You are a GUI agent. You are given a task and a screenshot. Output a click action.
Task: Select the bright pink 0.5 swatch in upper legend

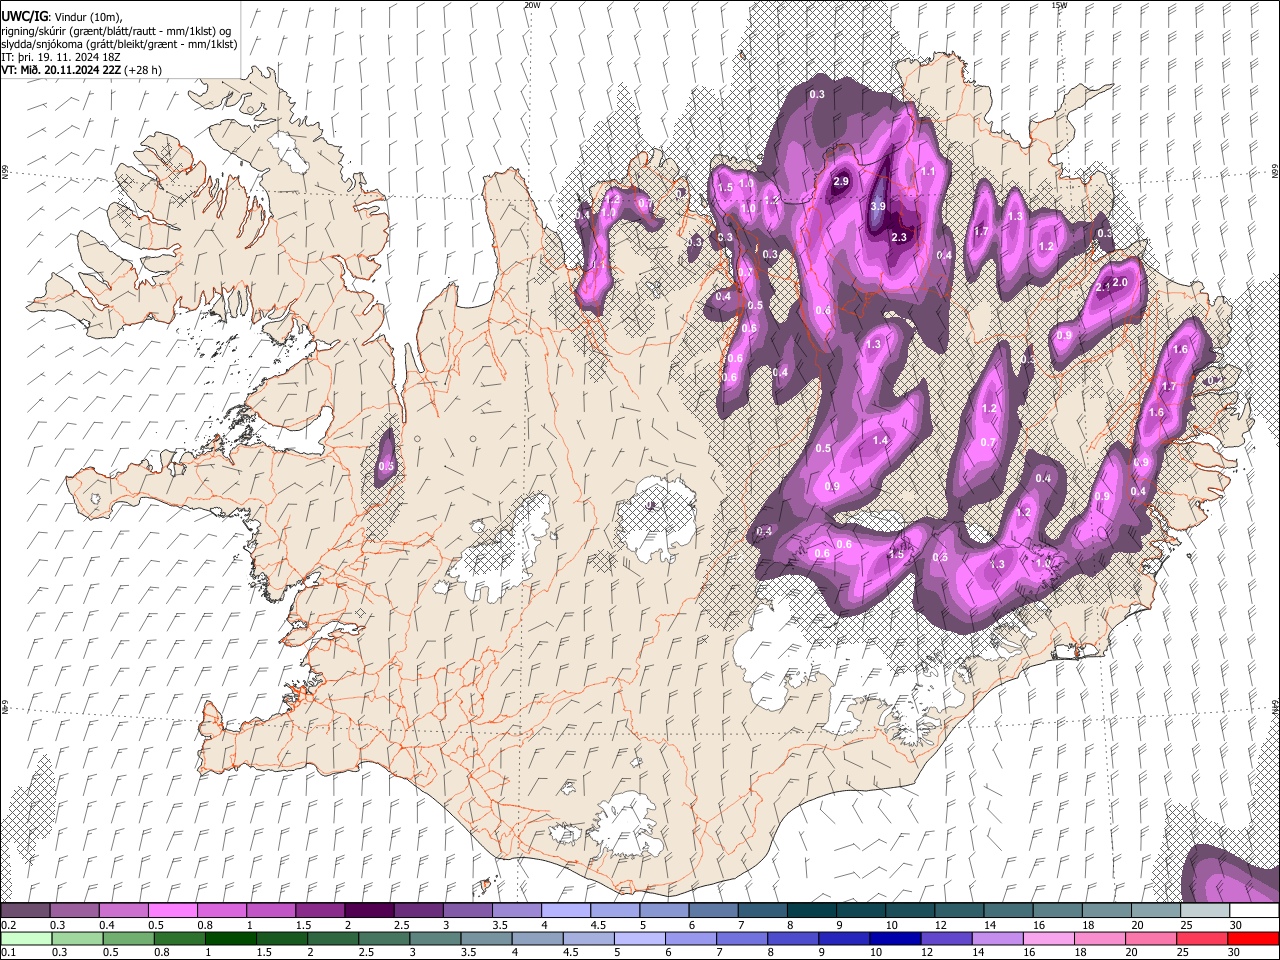tap(172, 910)
